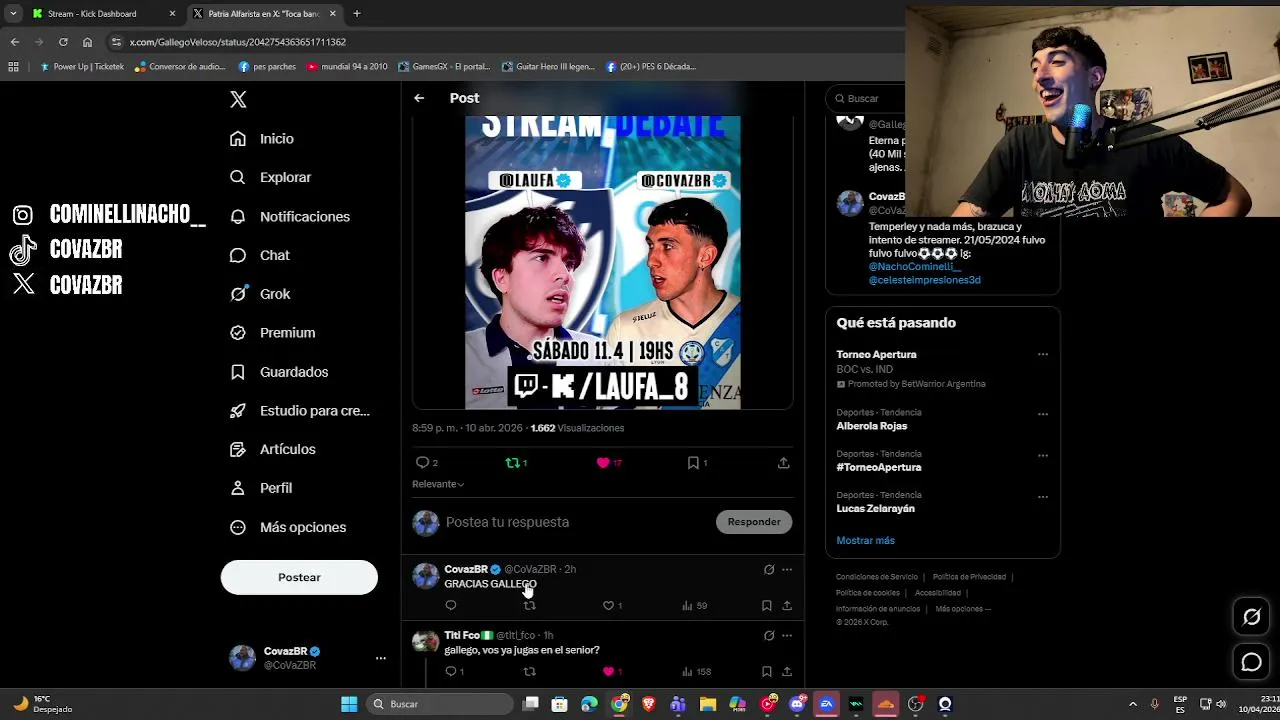Open the taskbar volume control
The width and height of the screenshot is (1280, 720).
[x=1220, y=704]
